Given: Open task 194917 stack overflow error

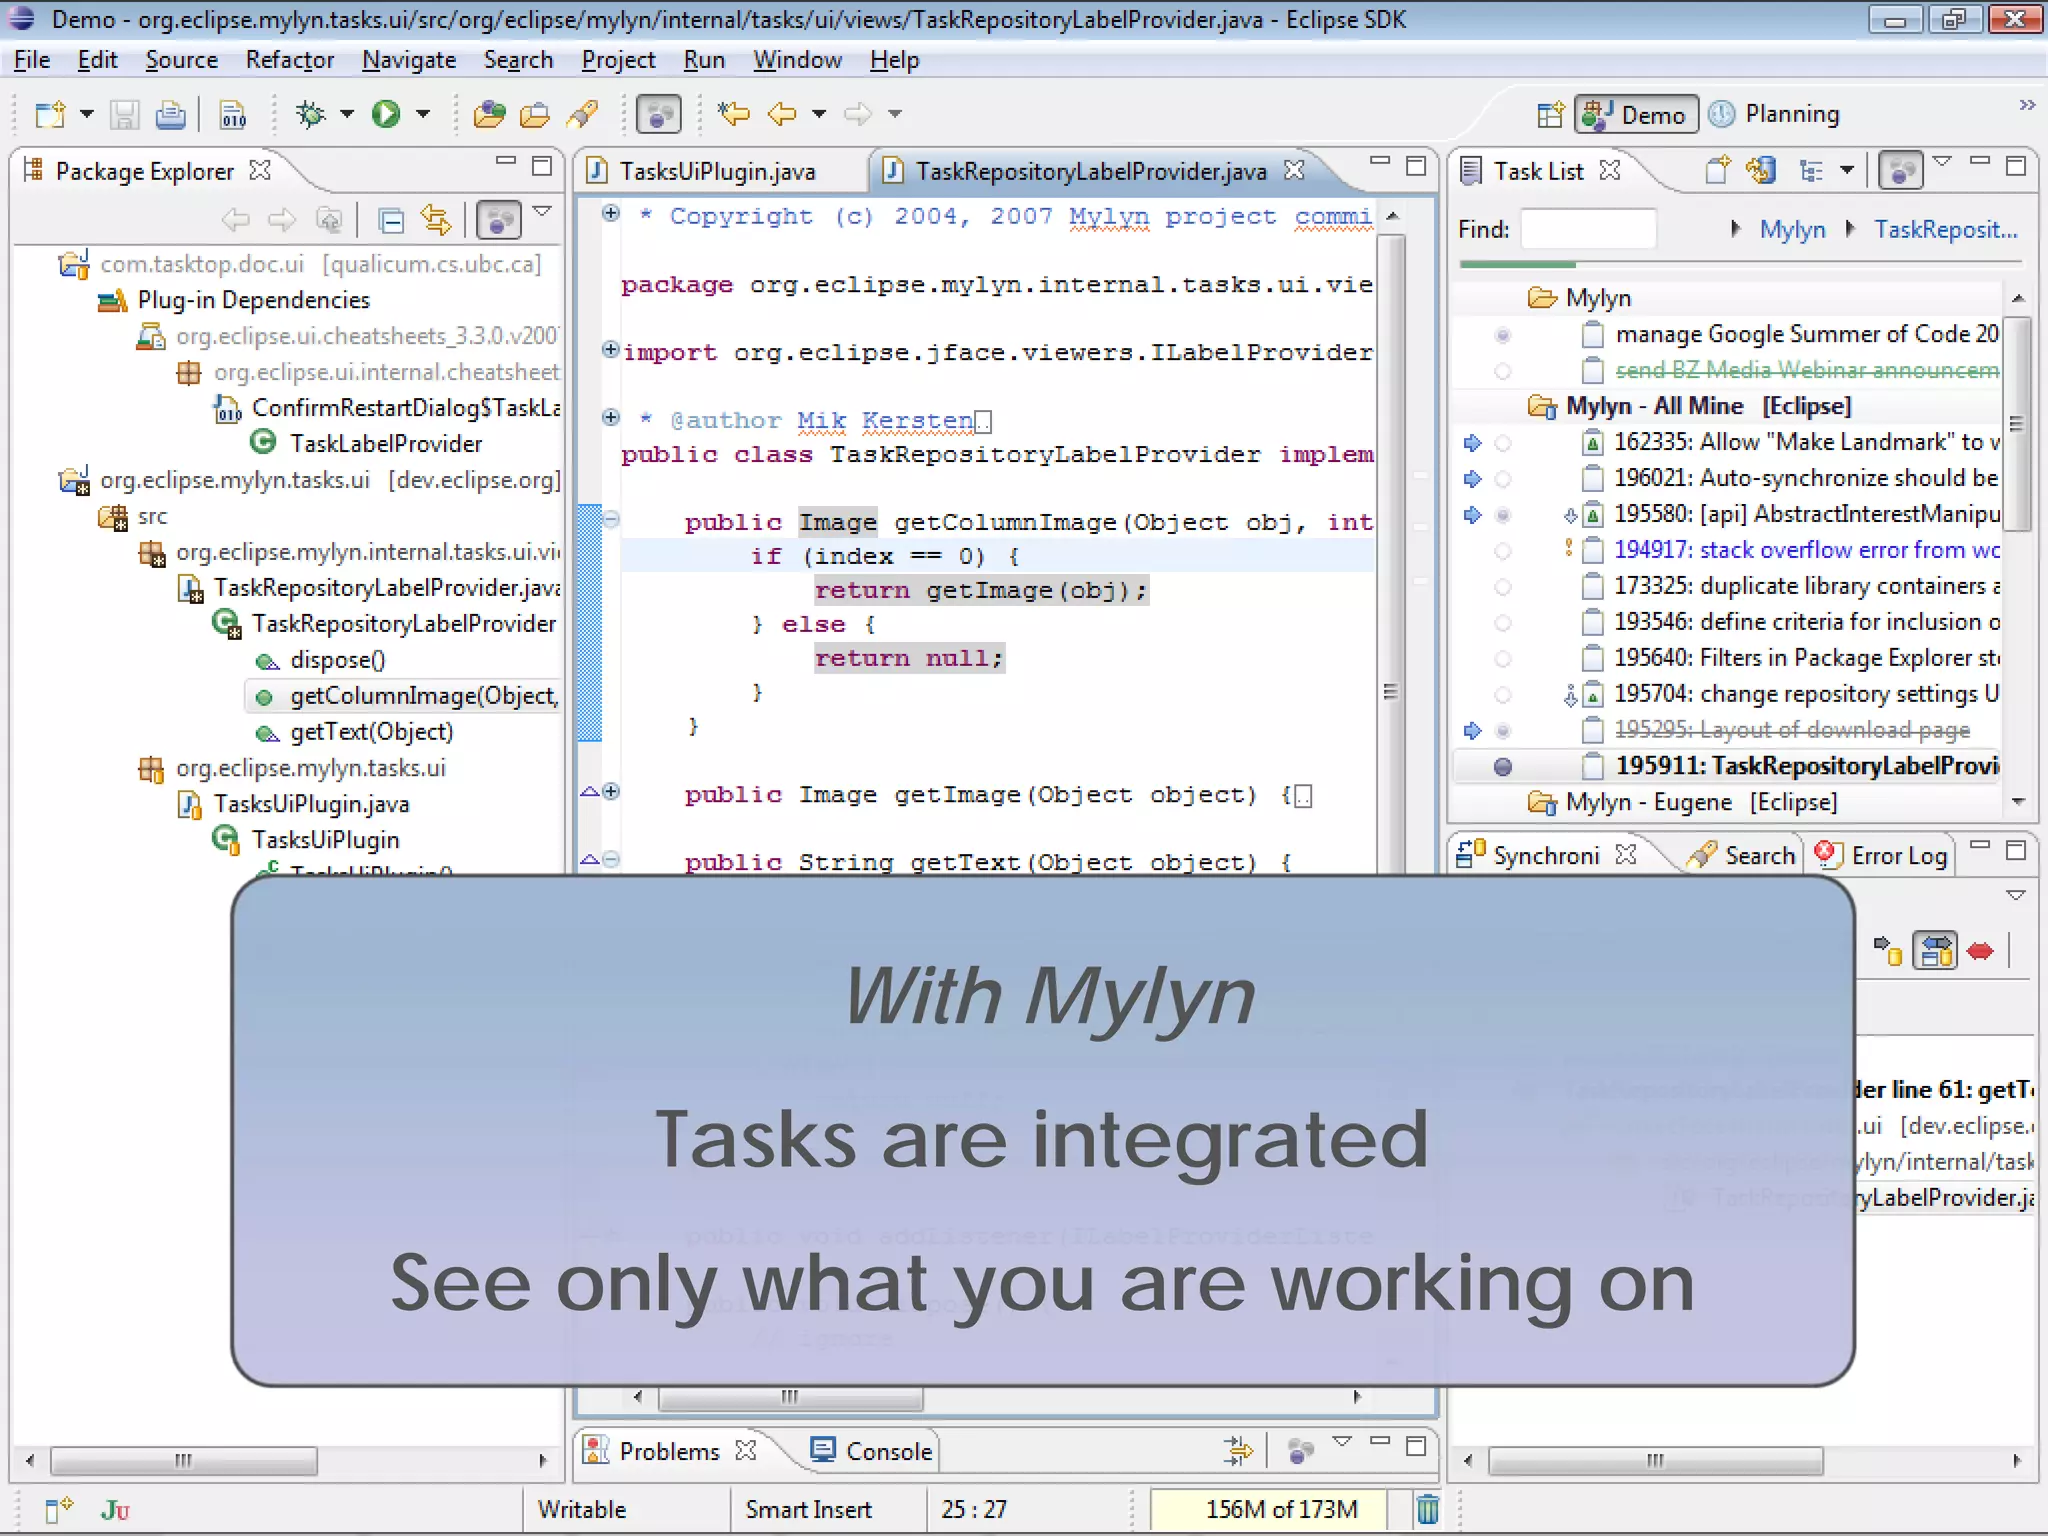Looking at the screenshot, I should click(1807, 550).
